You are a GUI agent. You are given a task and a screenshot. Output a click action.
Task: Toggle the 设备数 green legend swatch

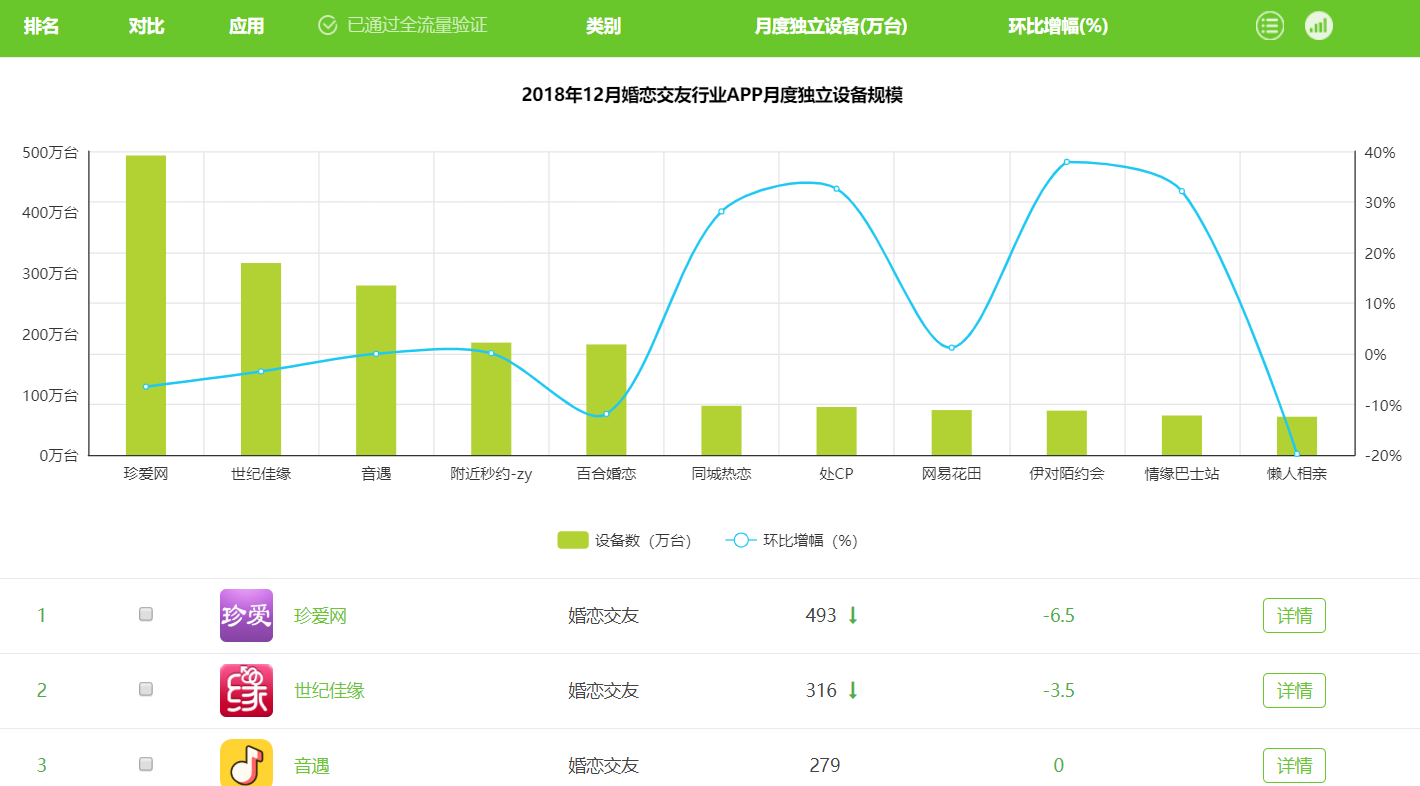point(572,540)
